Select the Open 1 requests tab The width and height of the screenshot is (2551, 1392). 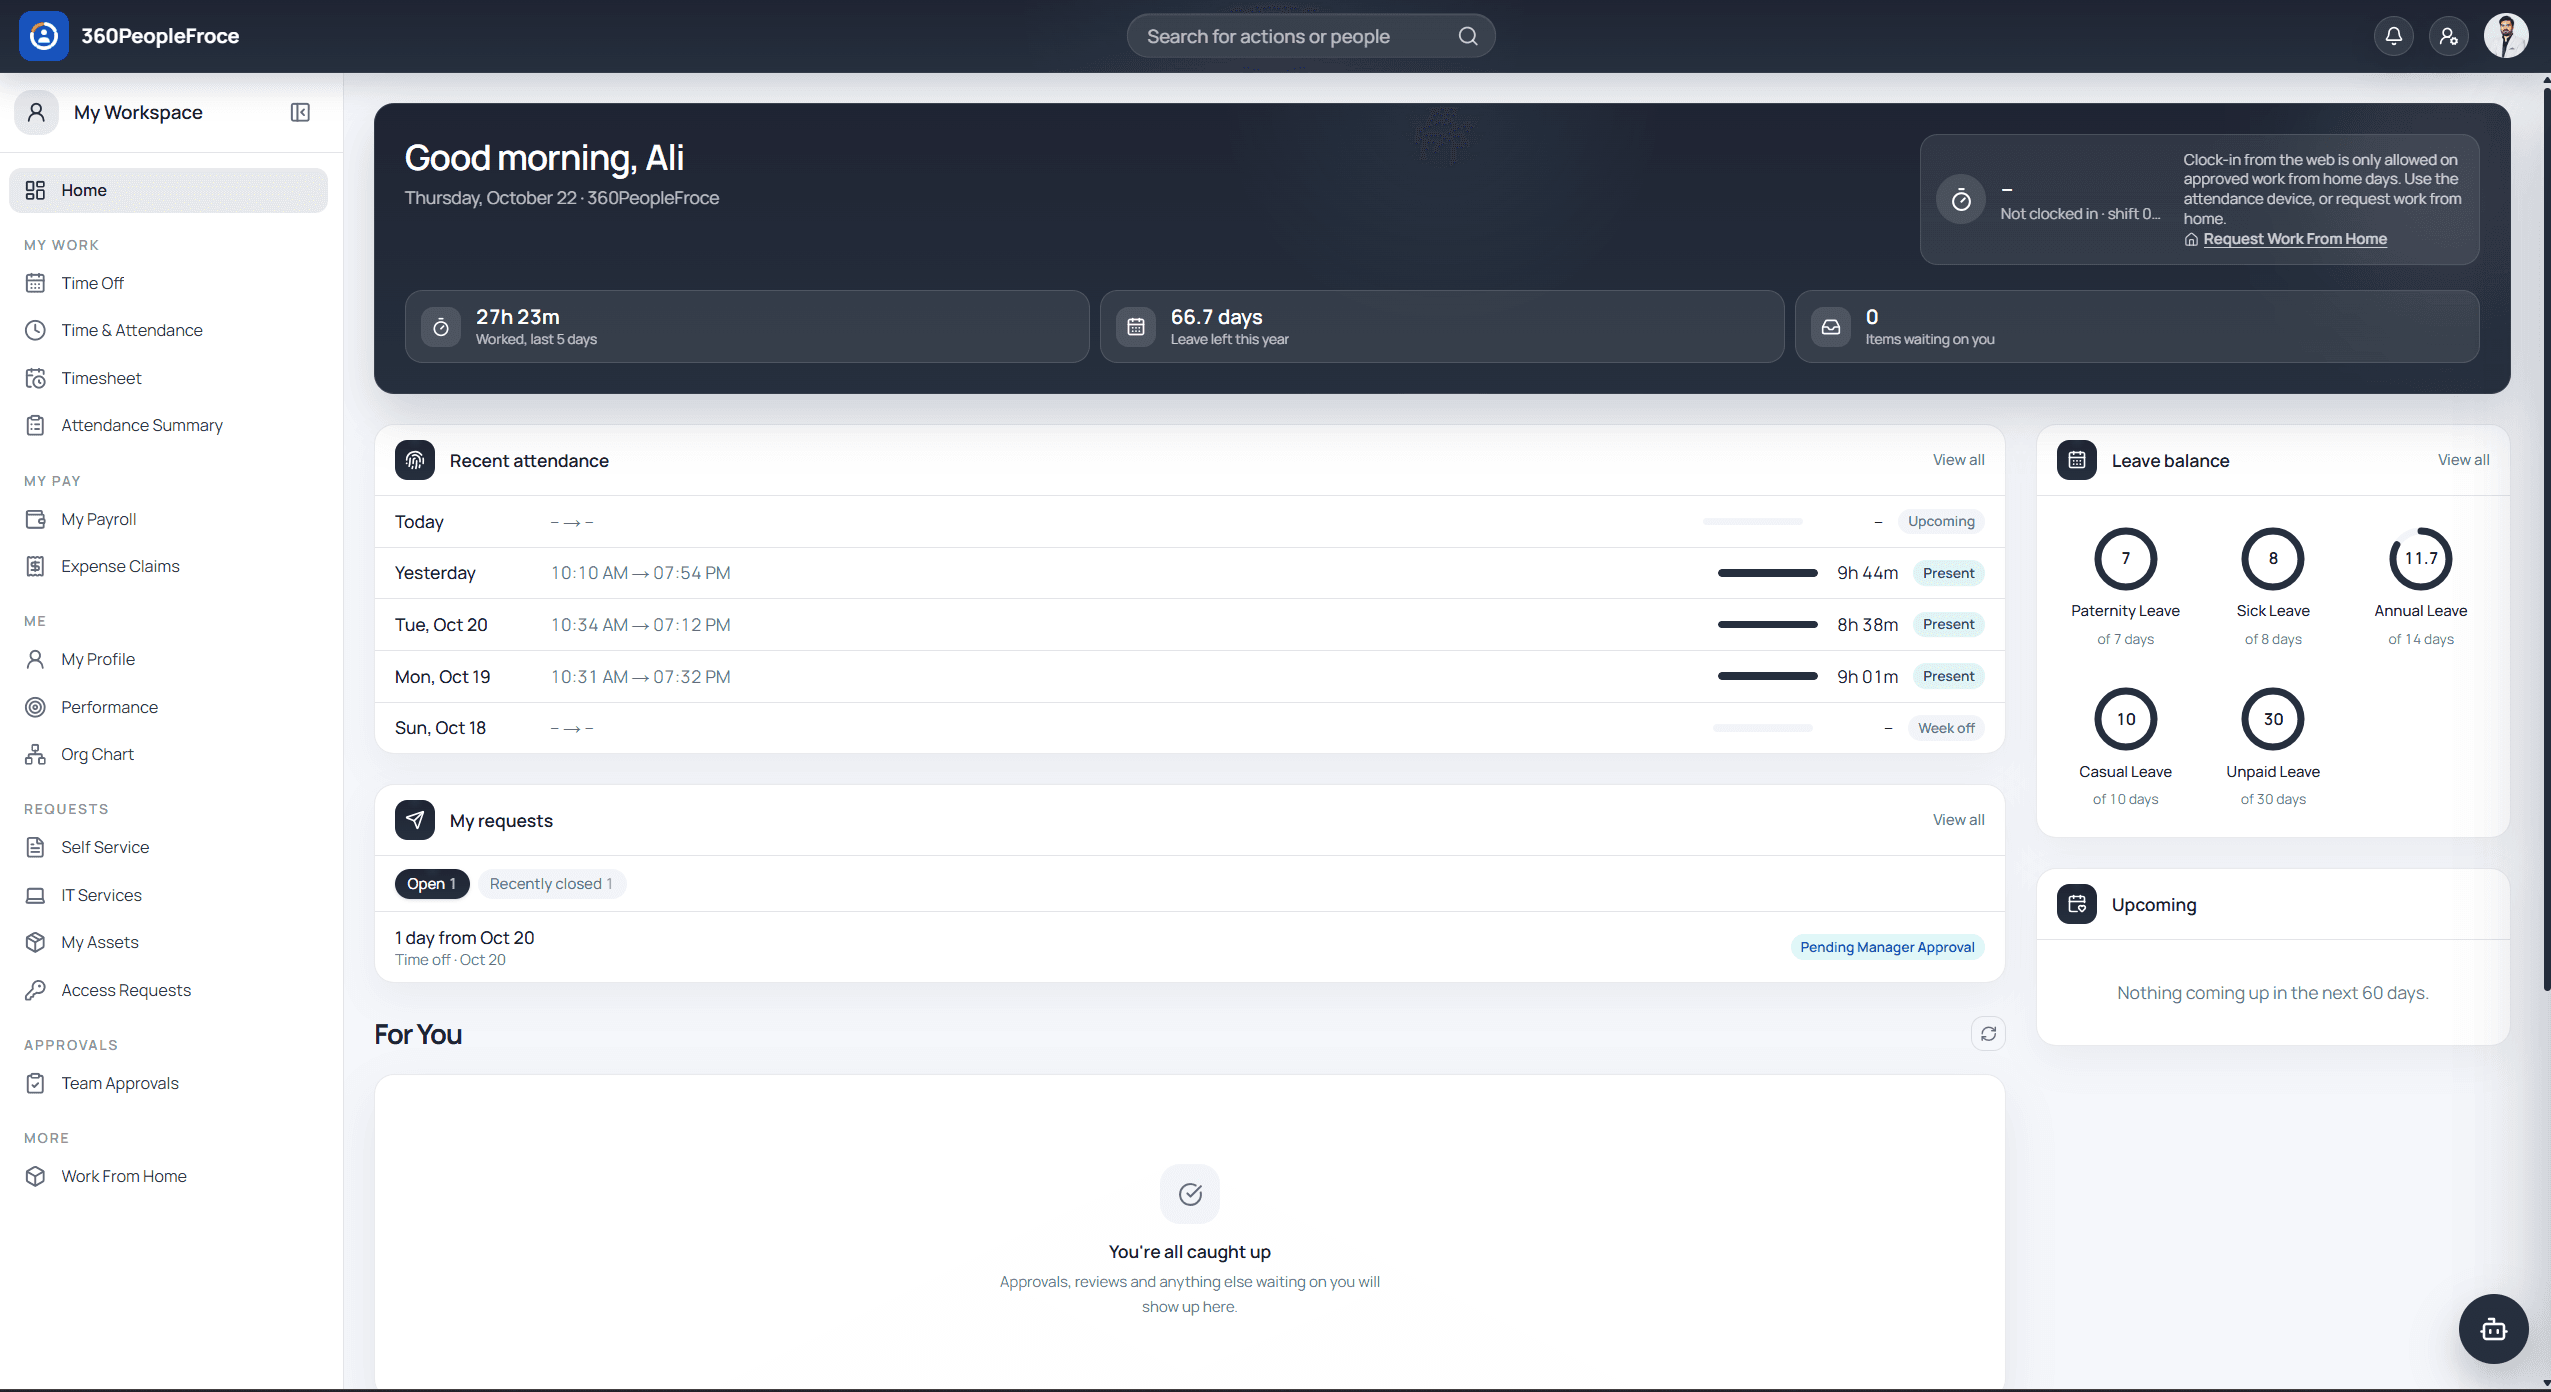click(431, 884)
